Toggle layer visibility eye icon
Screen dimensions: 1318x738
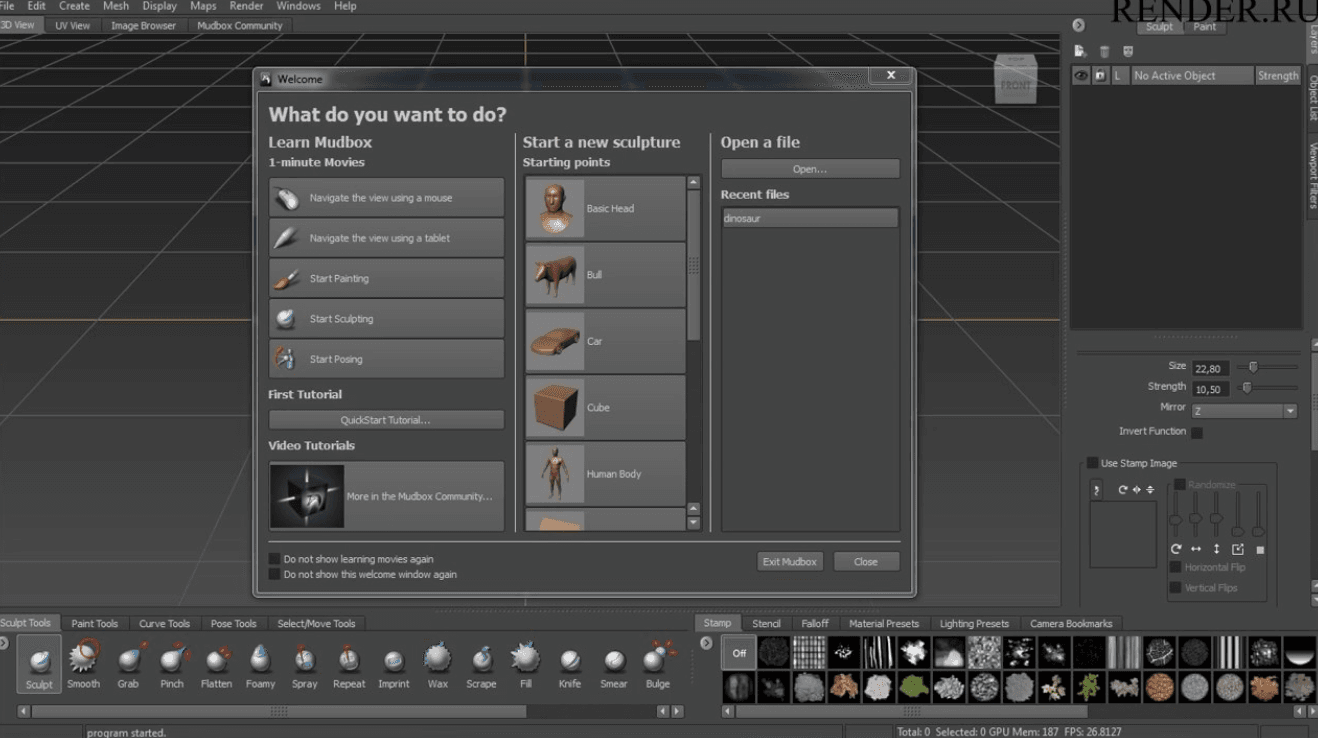[1081, 75]
